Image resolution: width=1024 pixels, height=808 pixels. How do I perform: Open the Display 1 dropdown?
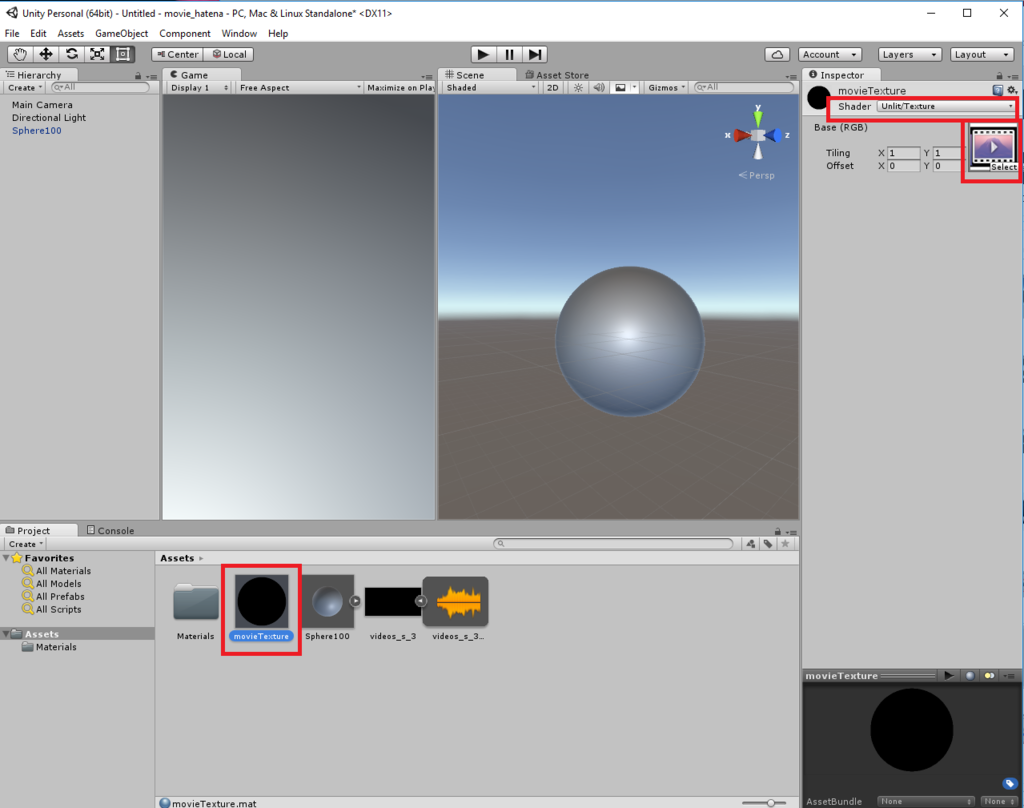[199, 88]
